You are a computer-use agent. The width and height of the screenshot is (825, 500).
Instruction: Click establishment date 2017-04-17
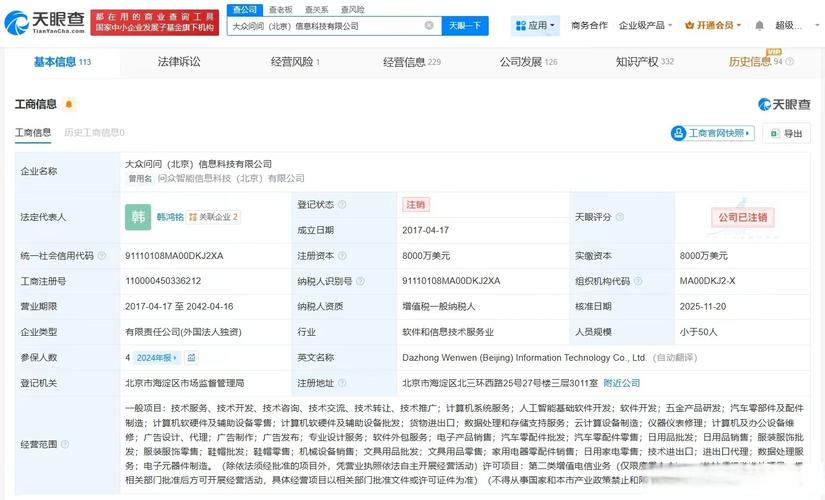coord(426,230)
